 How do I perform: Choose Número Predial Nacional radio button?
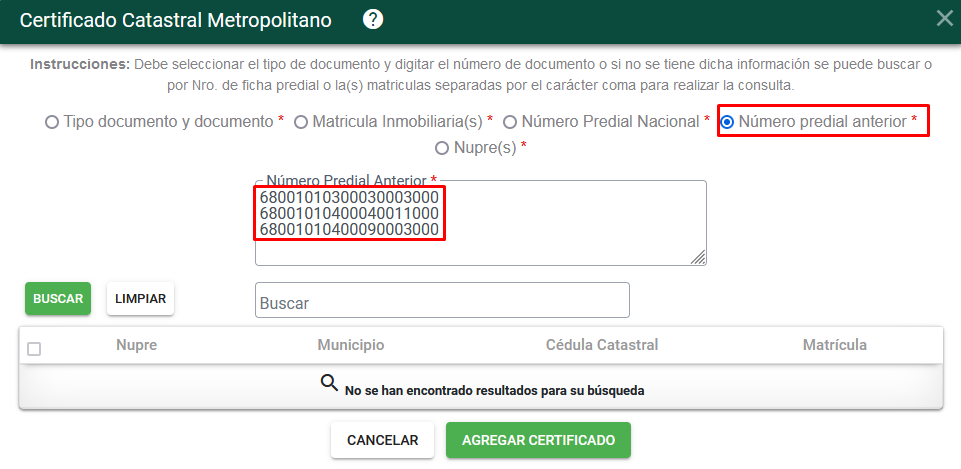click(510, 122)
